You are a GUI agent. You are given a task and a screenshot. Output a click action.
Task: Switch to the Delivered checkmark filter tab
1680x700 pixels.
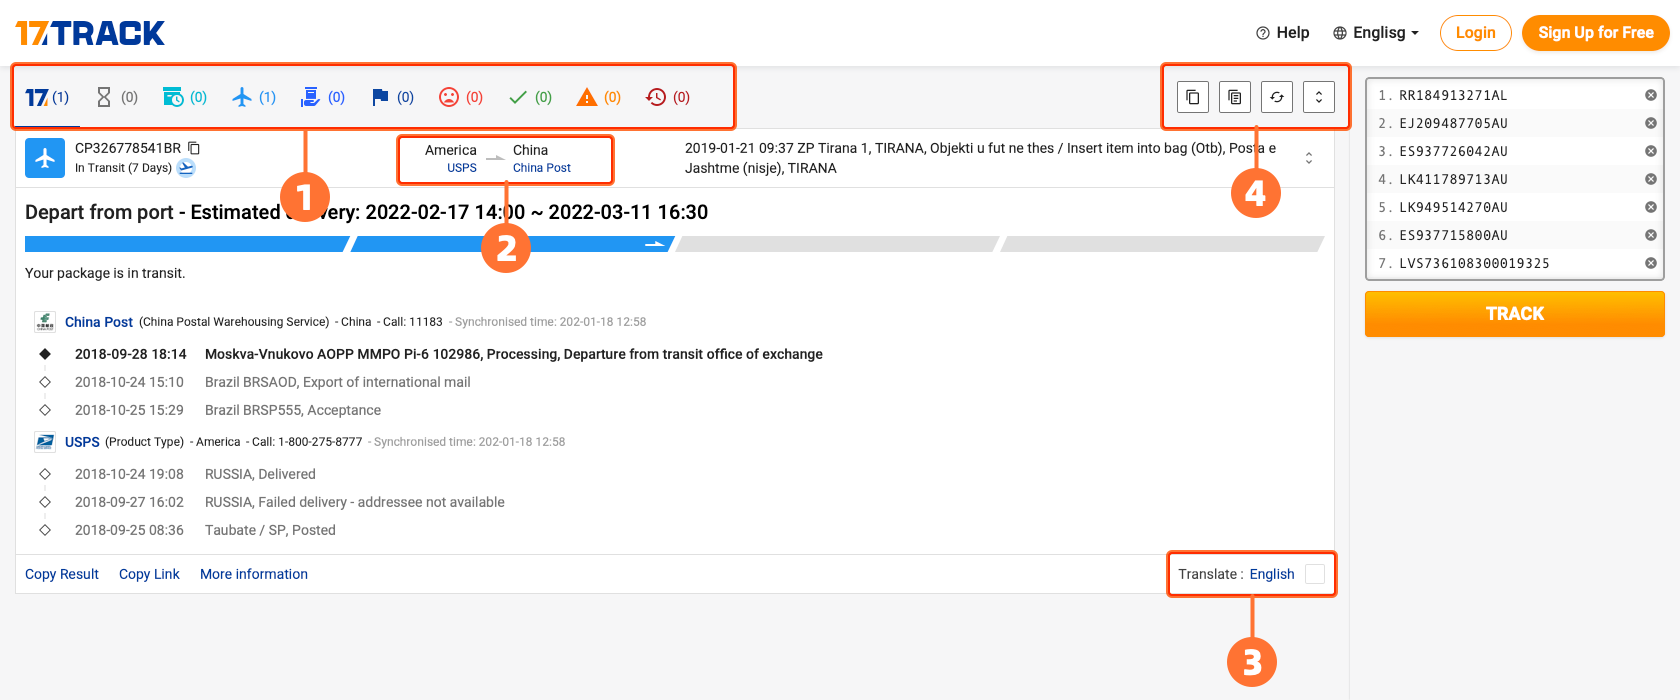[530, 97]
